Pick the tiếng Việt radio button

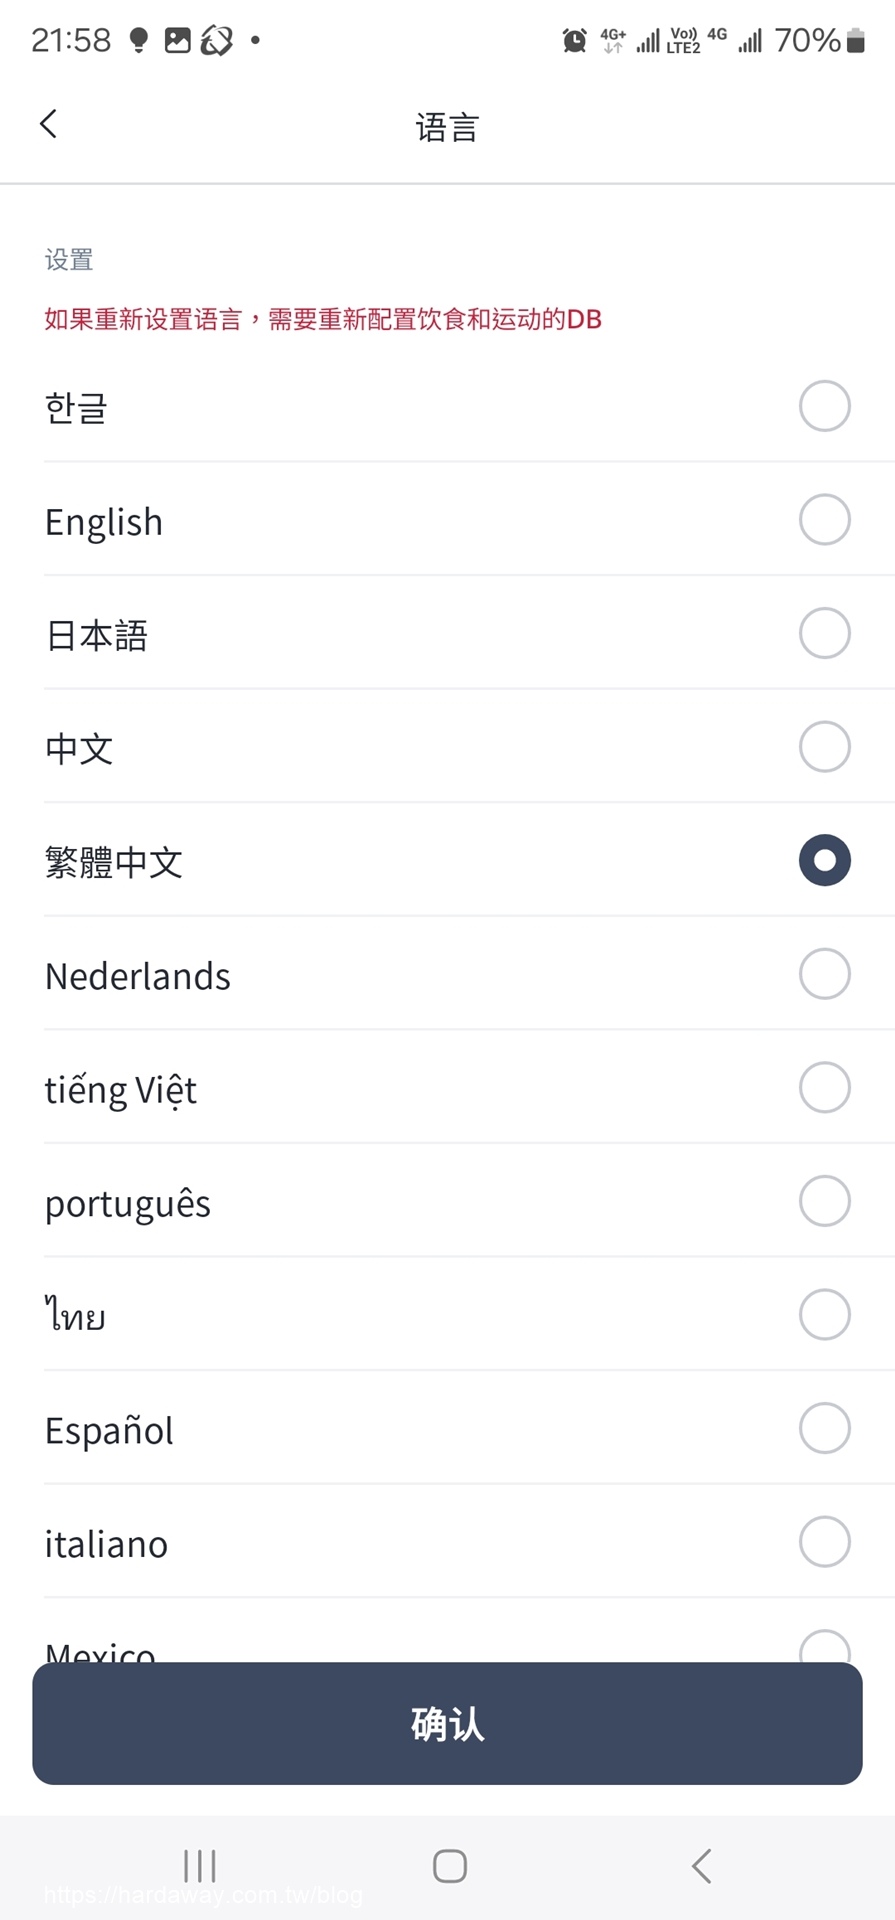pyautogui.click(x=824, y=1087)
